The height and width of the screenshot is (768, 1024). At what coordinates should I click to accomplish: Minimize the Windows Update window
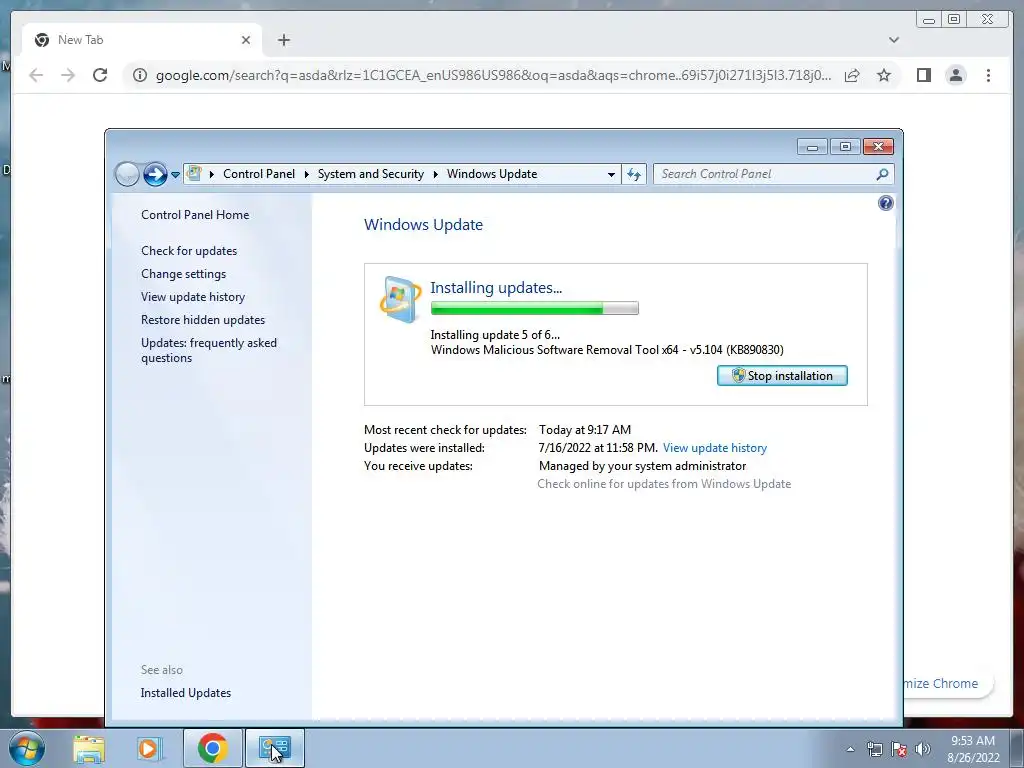tap(812, 147)
